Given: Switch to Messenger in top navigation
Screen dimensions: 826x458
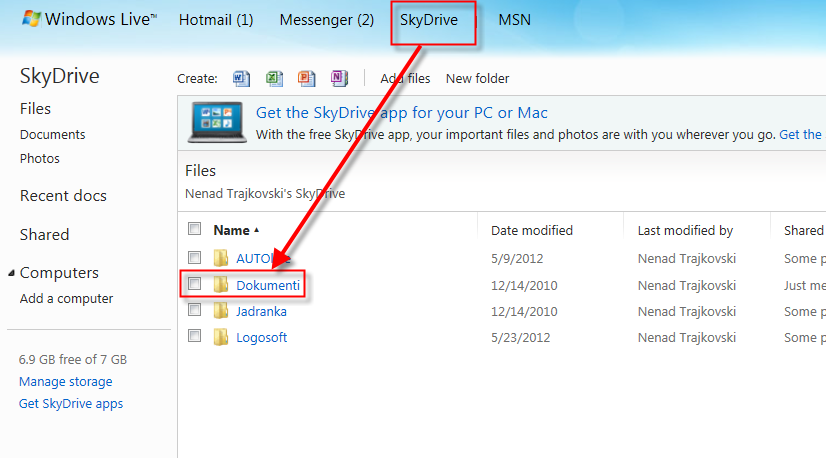Looking at the screenshot, I should (326, 20).
